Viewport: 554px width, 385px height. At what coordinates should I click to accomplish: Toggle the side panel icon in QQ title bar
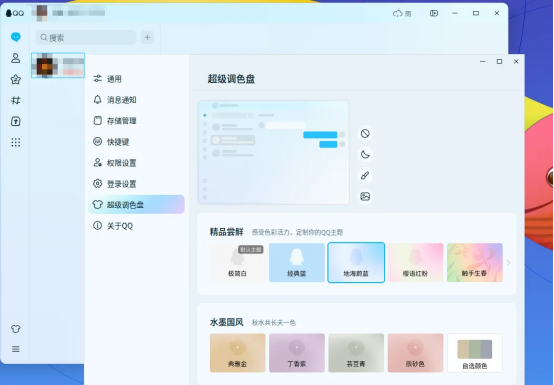pos(434,13)
